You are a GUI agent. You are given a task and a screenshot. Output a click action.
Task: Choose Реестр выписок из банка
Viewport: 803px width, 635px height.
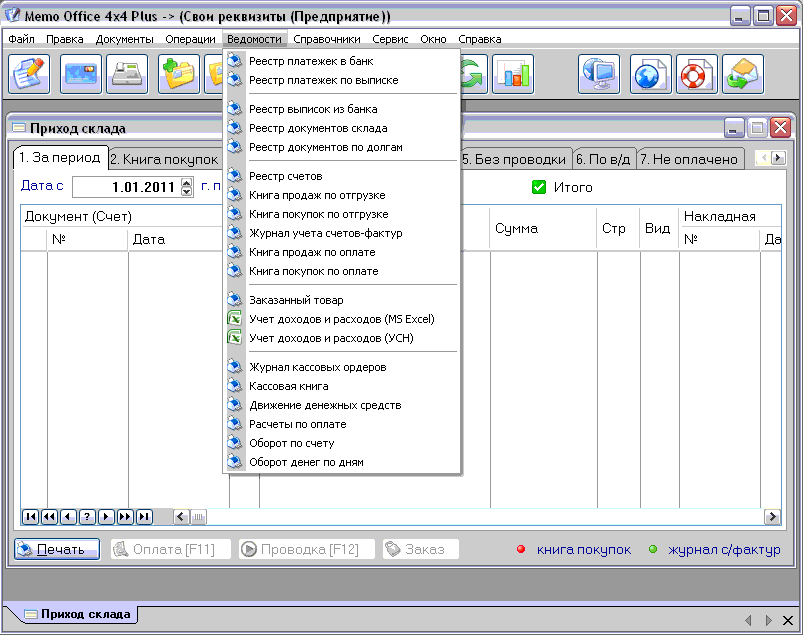[342, 109]
